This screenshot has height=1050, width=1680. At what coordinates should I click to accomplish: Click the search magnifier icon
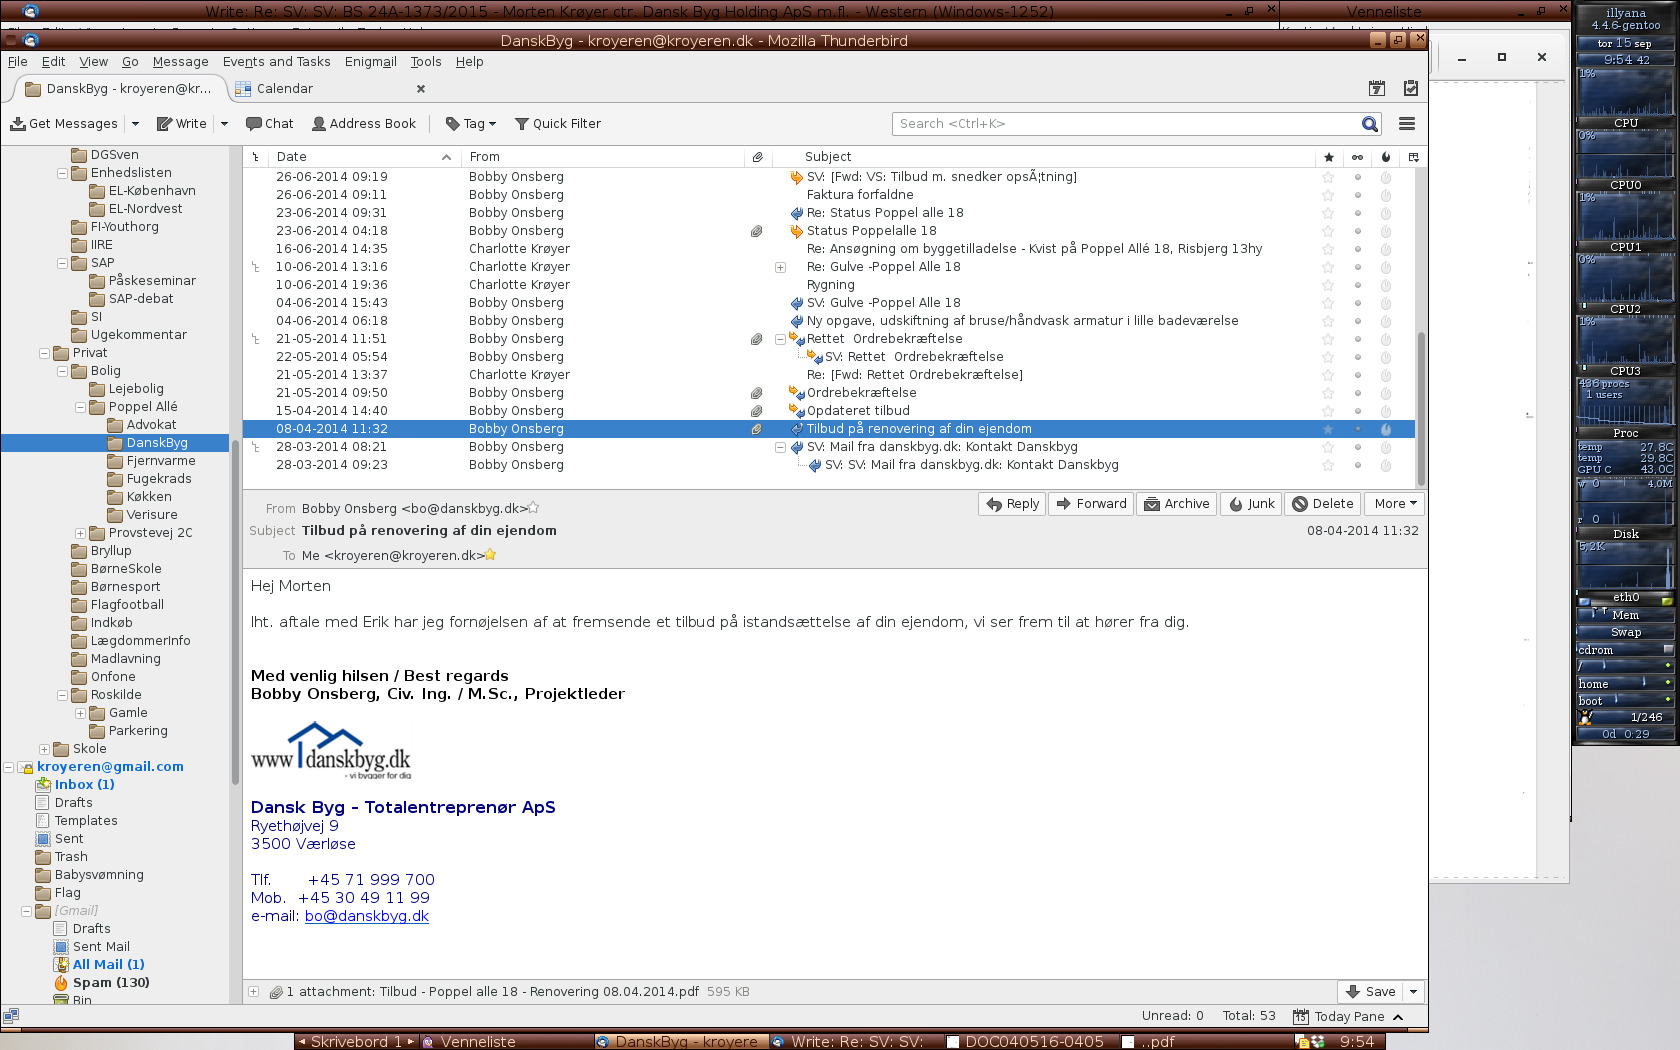(x=1369, y=124)
